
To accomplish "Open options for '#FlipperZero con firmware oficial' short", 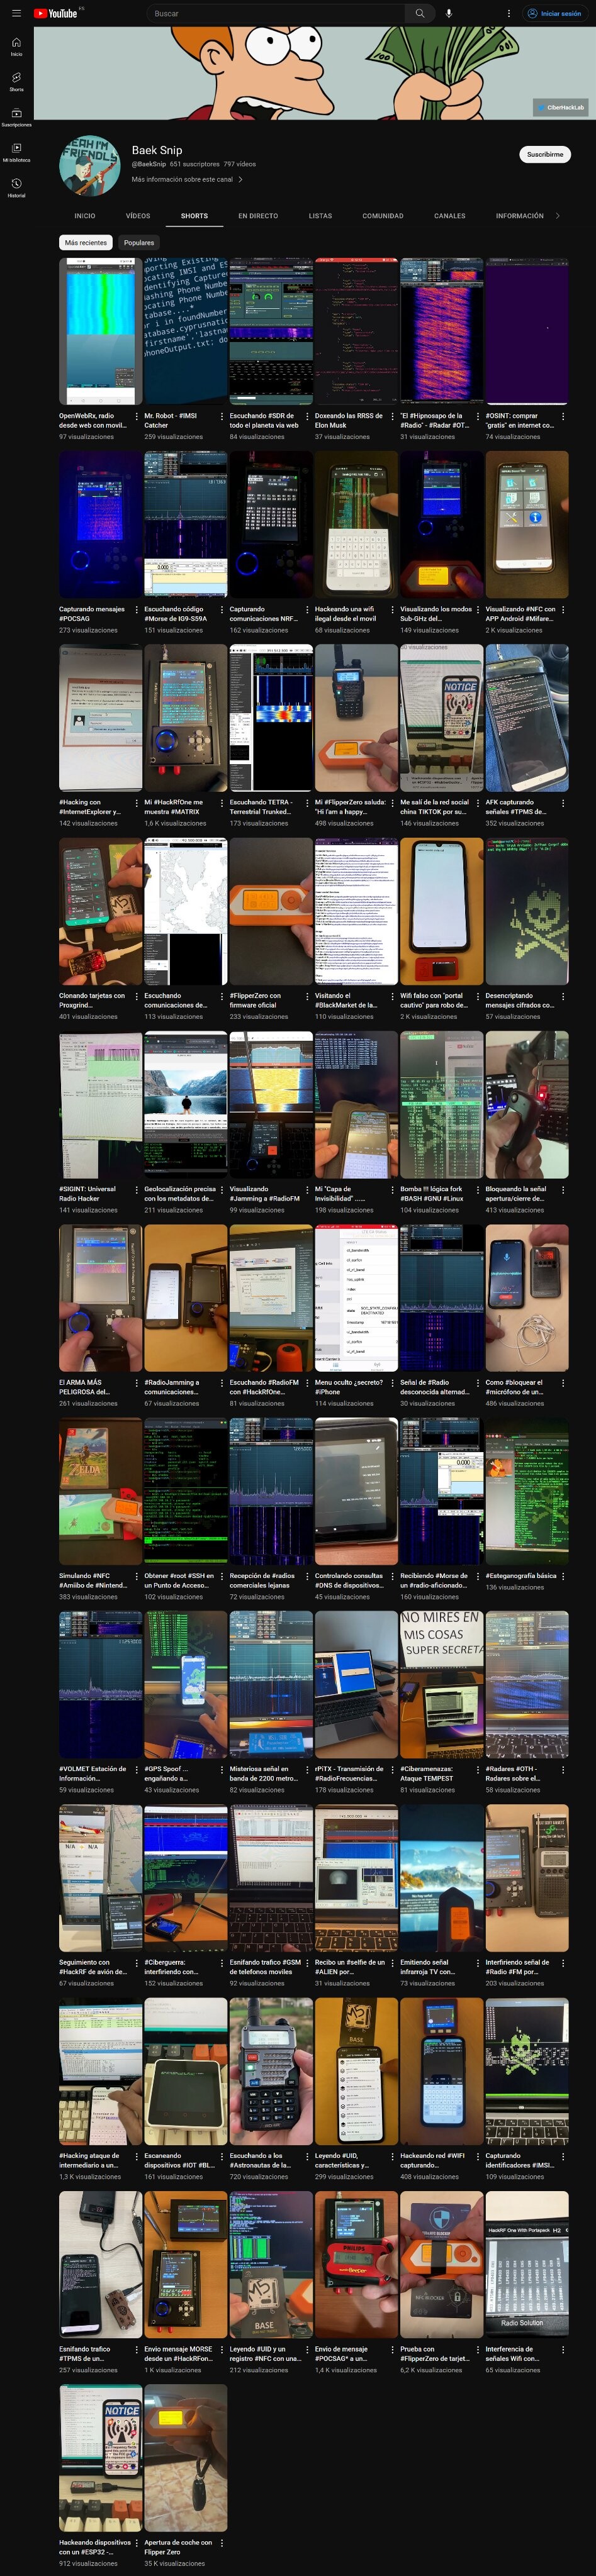I will [307, 996].
